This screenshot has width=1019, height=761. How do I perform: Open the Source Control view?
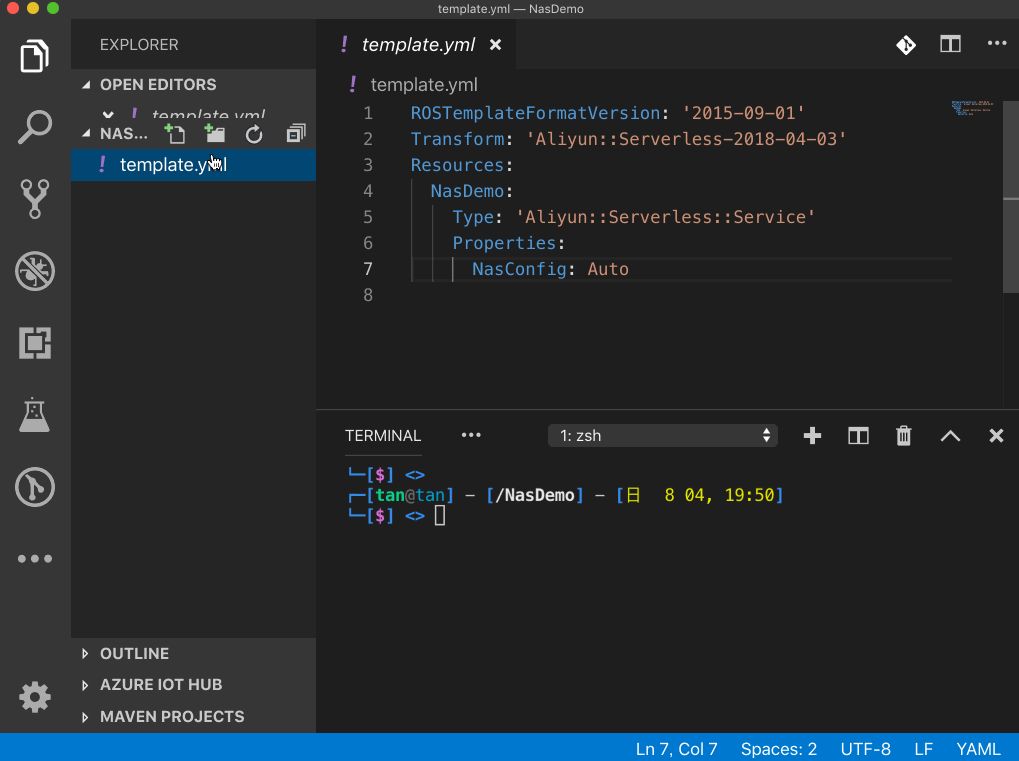tap(35, 199)
